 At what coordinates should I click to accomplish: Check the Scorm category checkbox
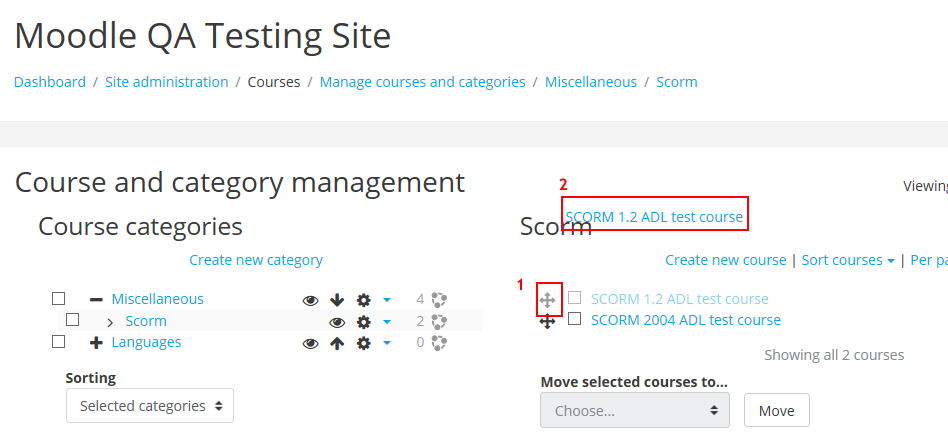[x=73, y=319]
